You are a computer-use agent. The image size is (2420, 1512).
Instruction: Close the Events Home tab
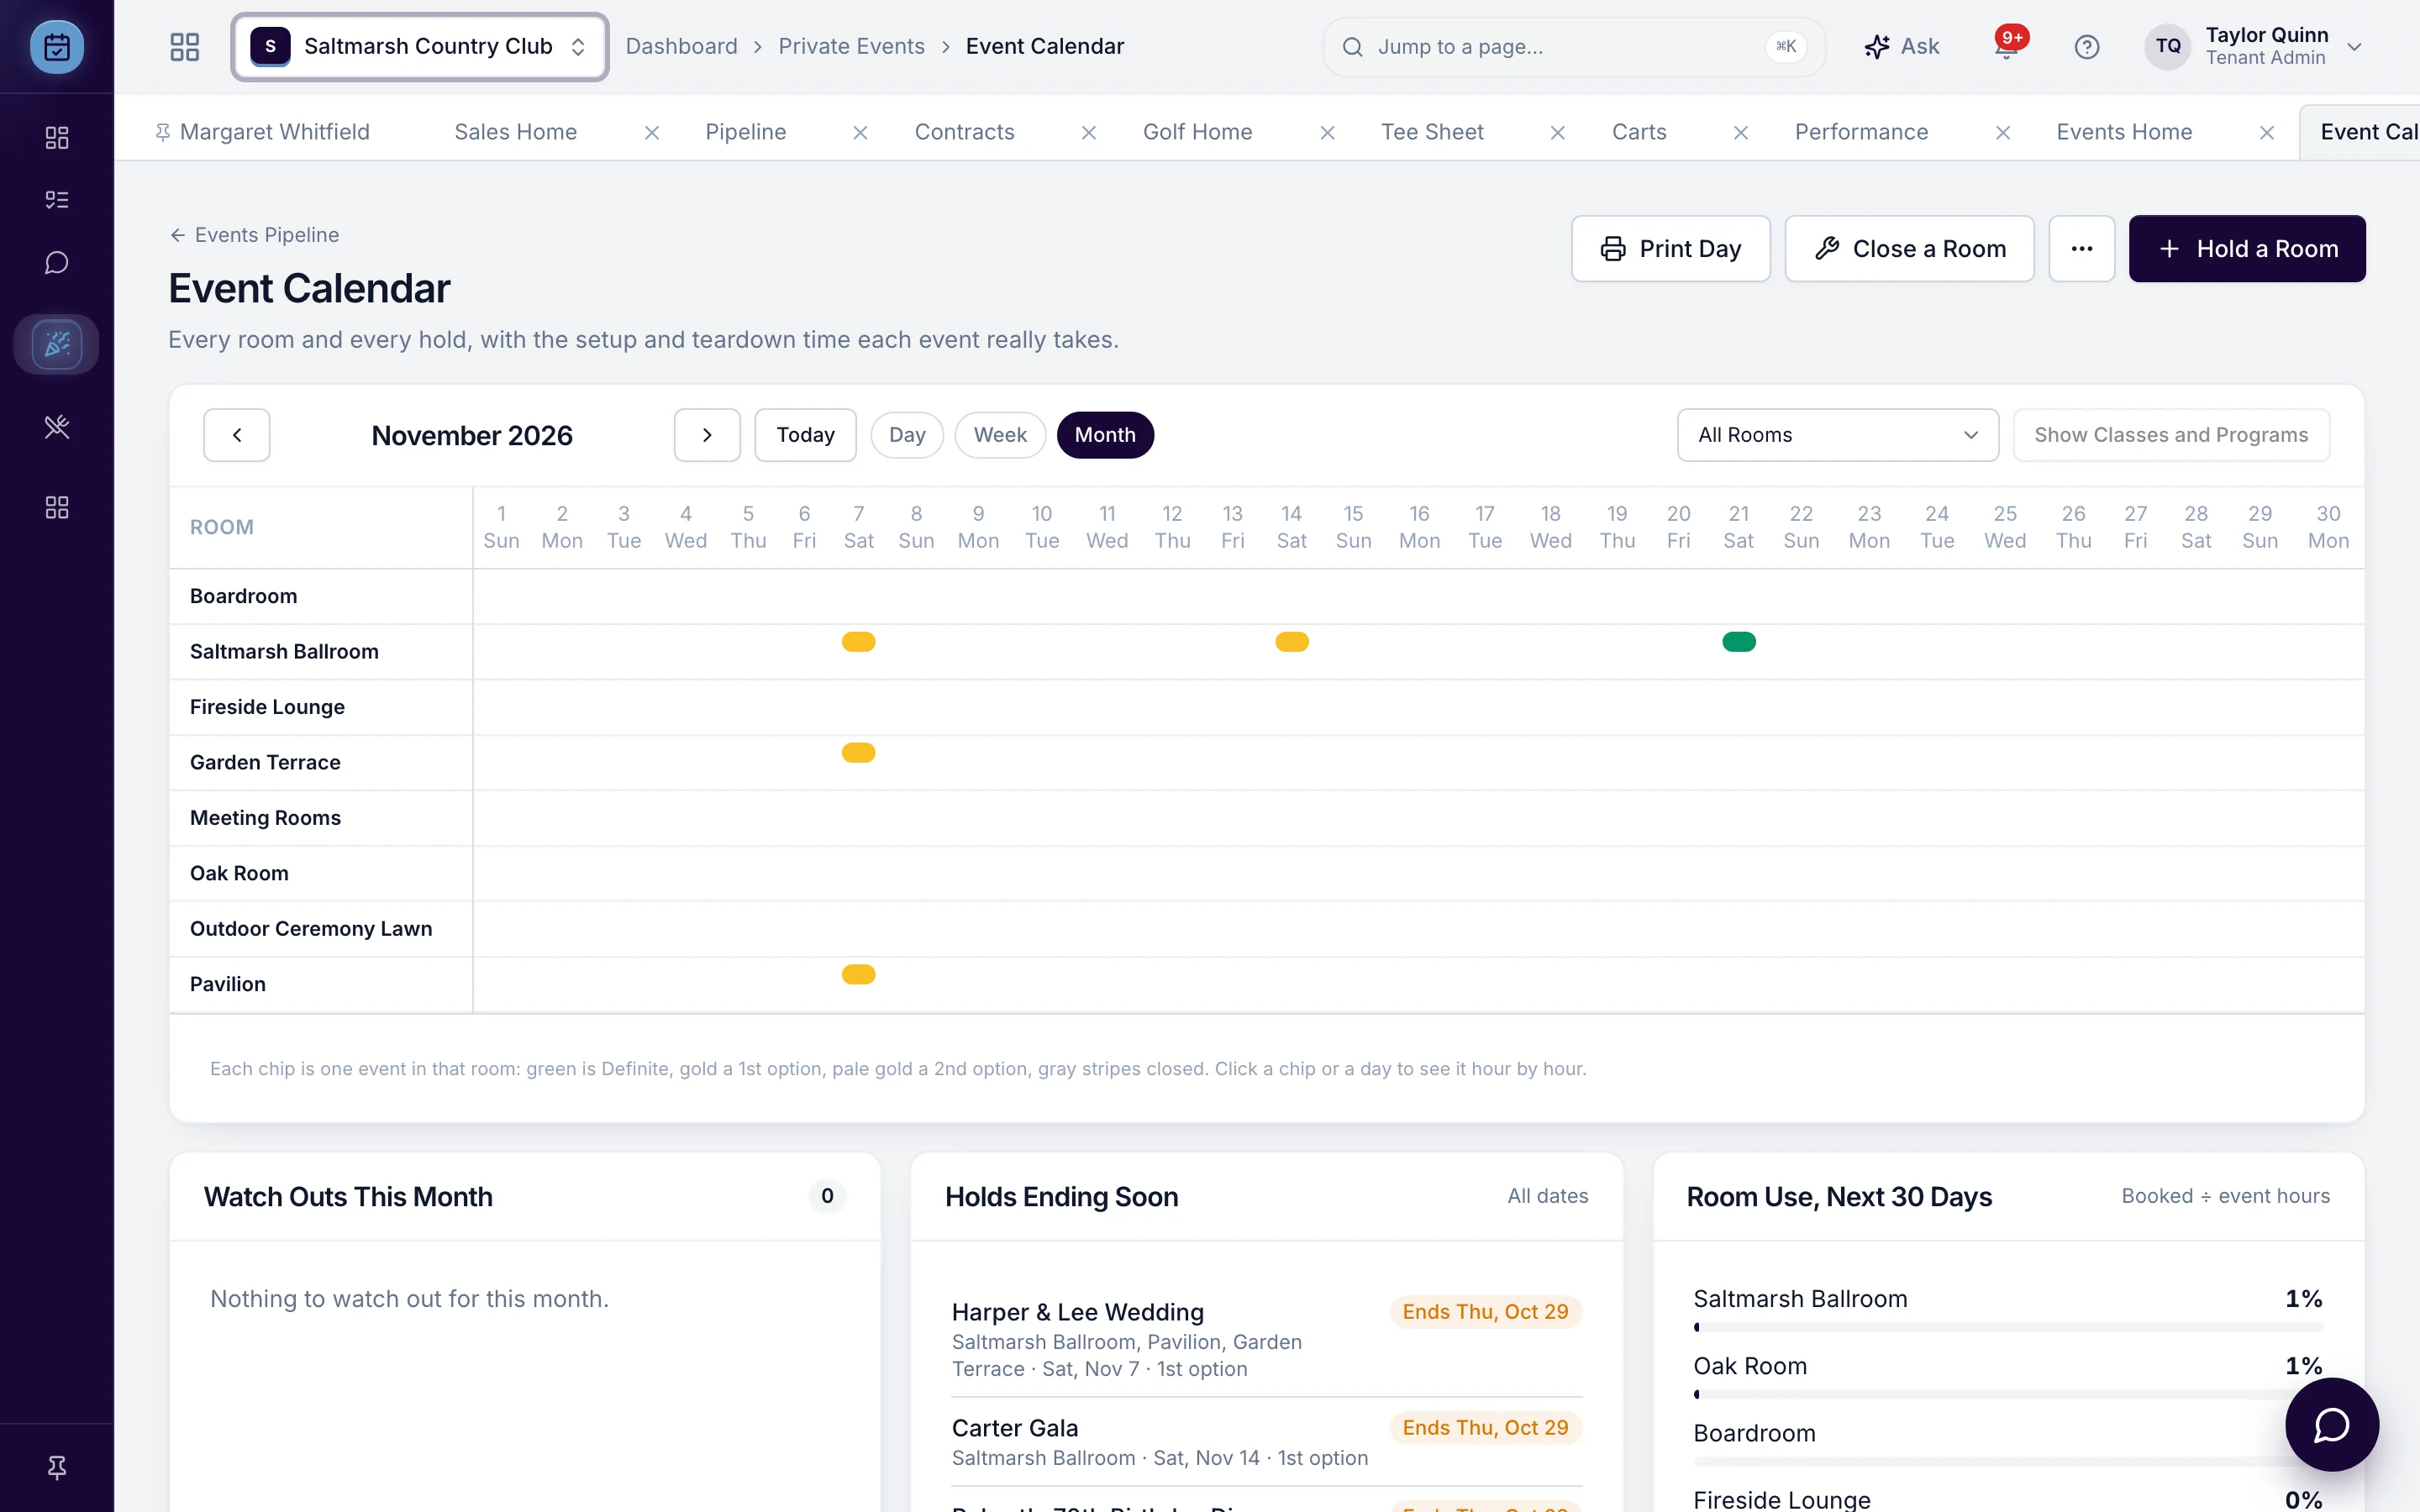tap(2267, 133)
